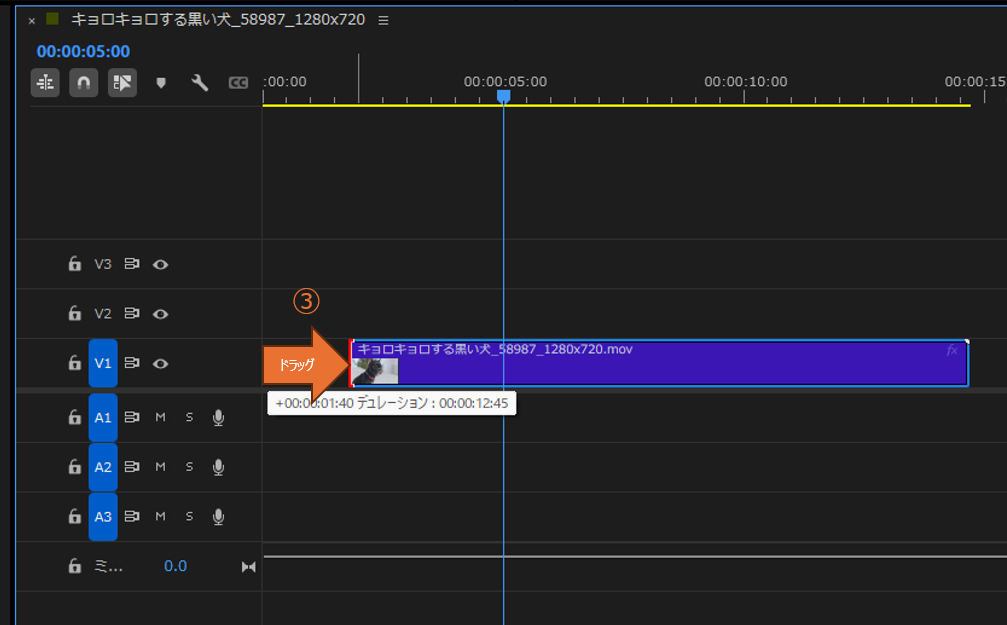Solo audio track A2
1007x625 pixels.
tap(189, 467)
